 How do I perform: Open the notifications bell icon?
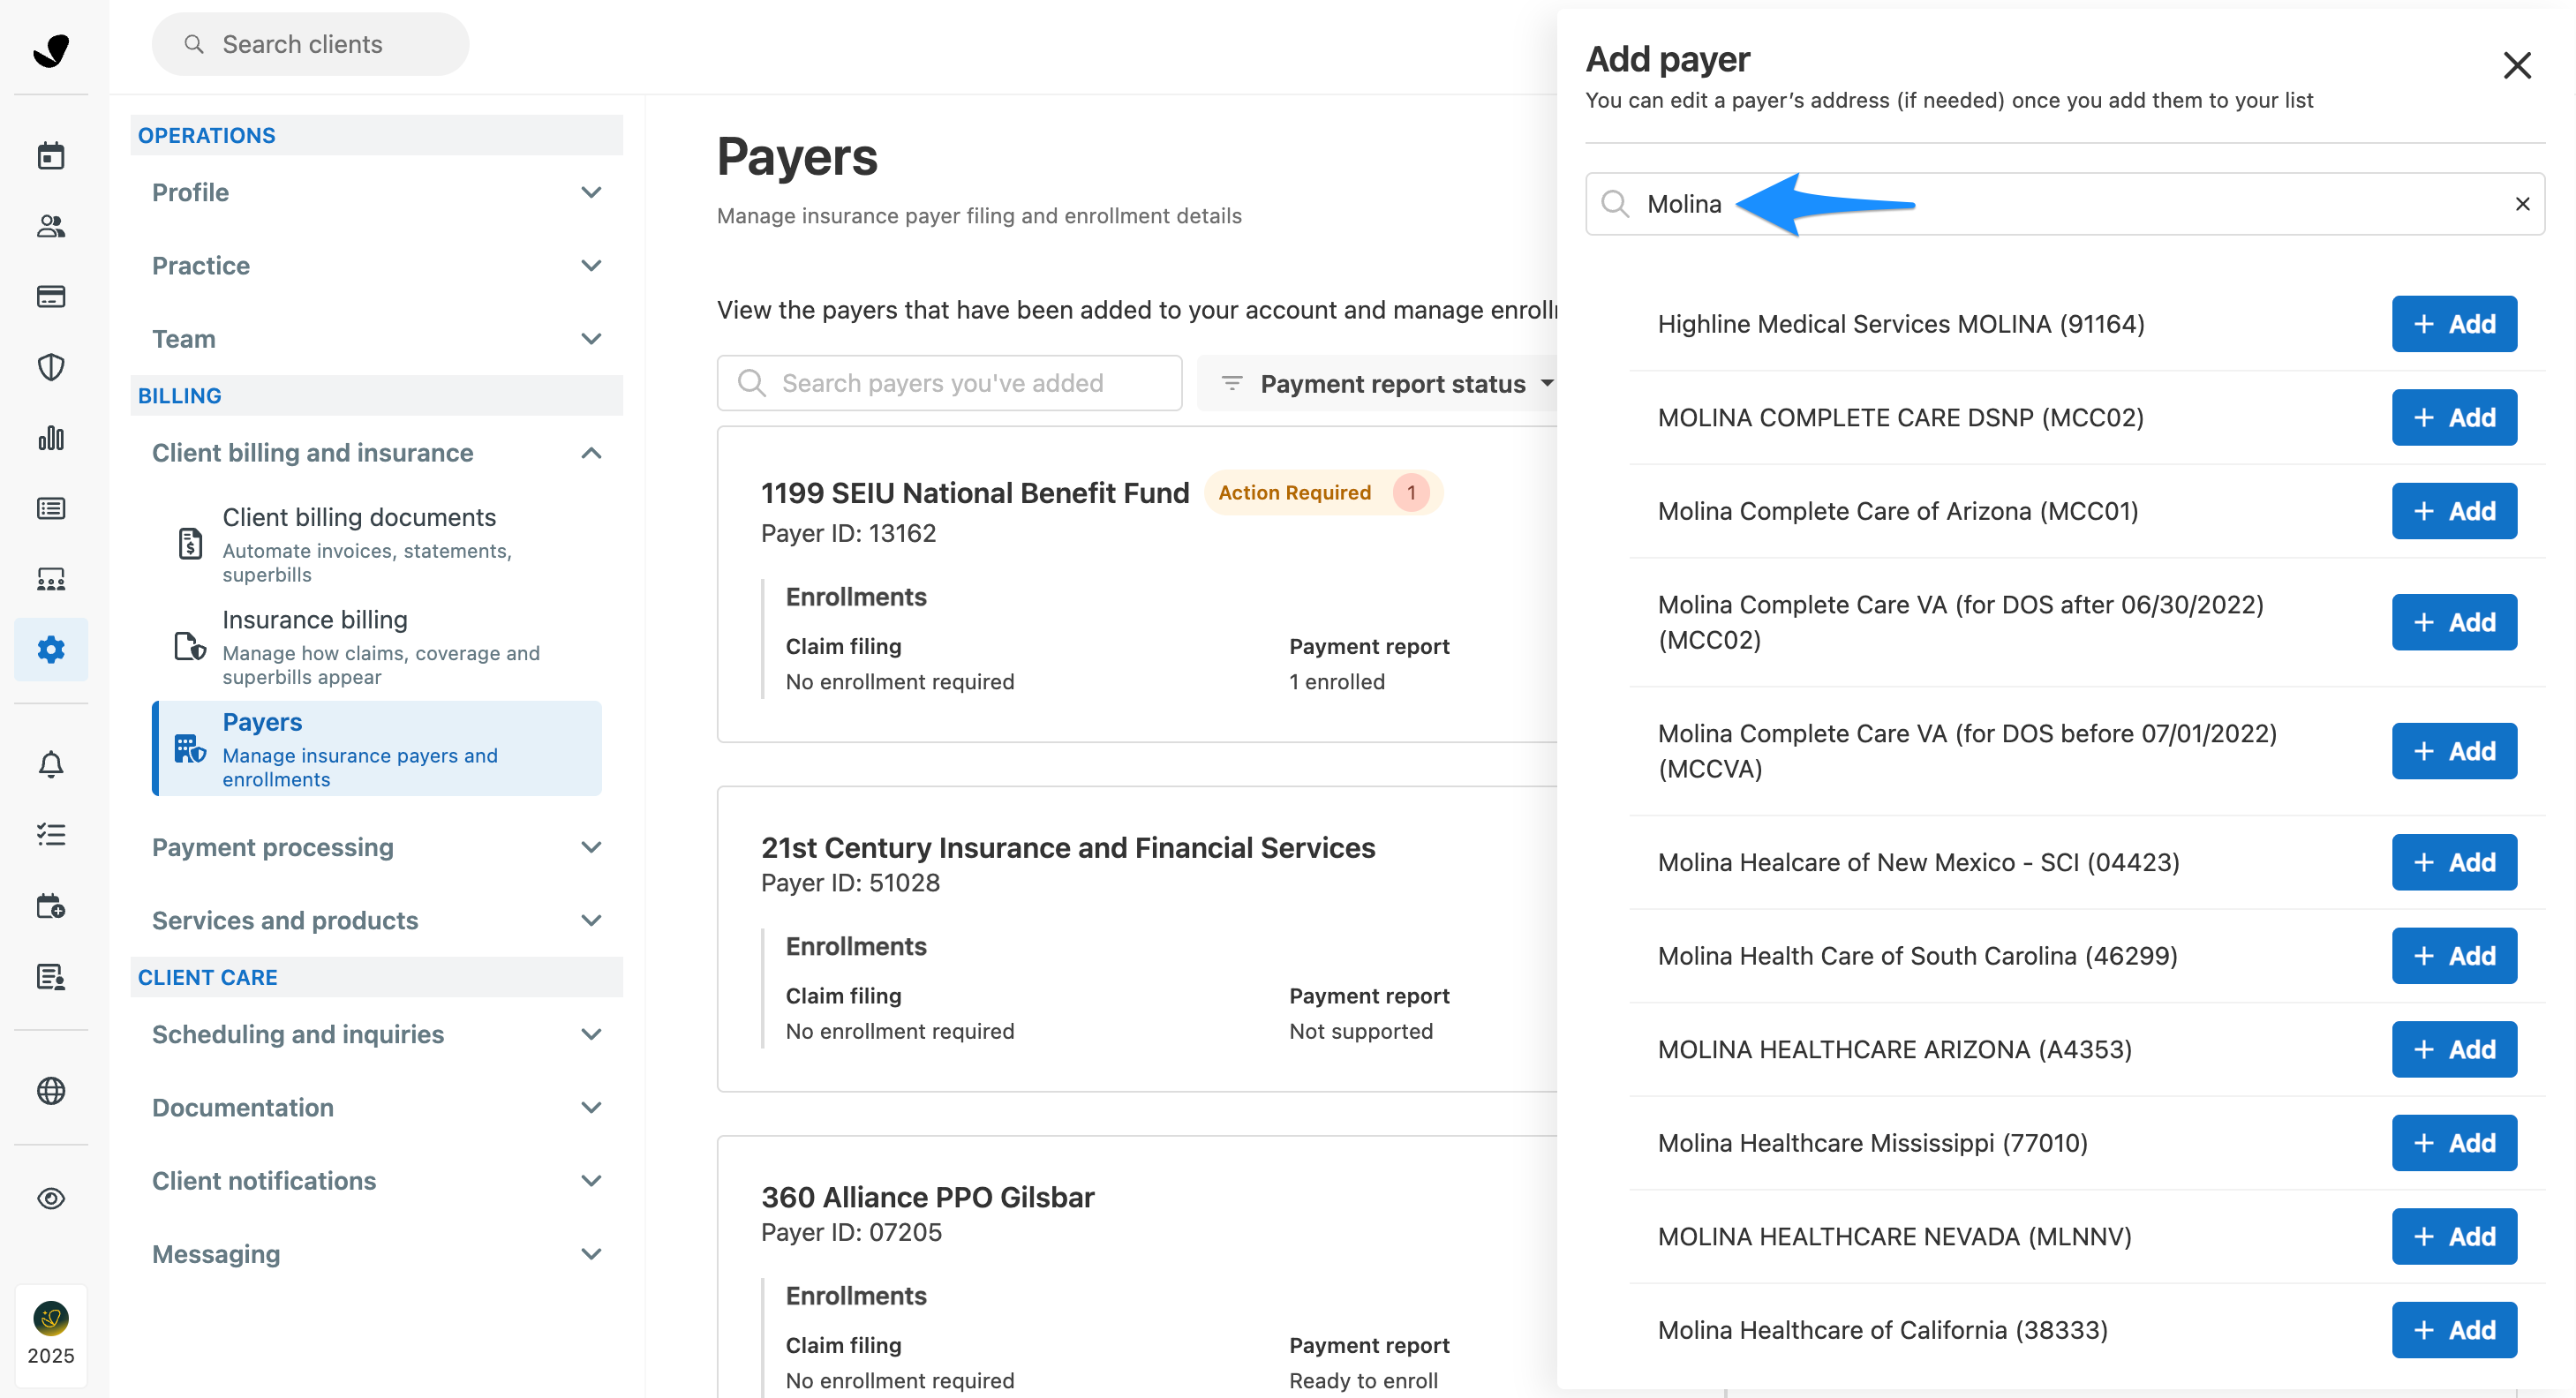51,765
